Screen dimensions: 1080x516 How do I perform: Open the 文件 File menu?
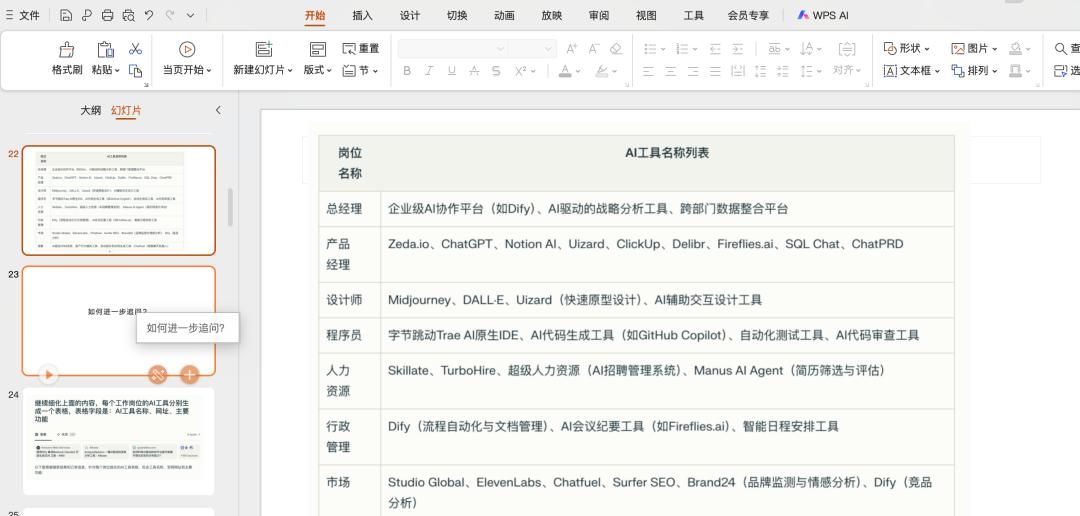[x=22, y=15]
